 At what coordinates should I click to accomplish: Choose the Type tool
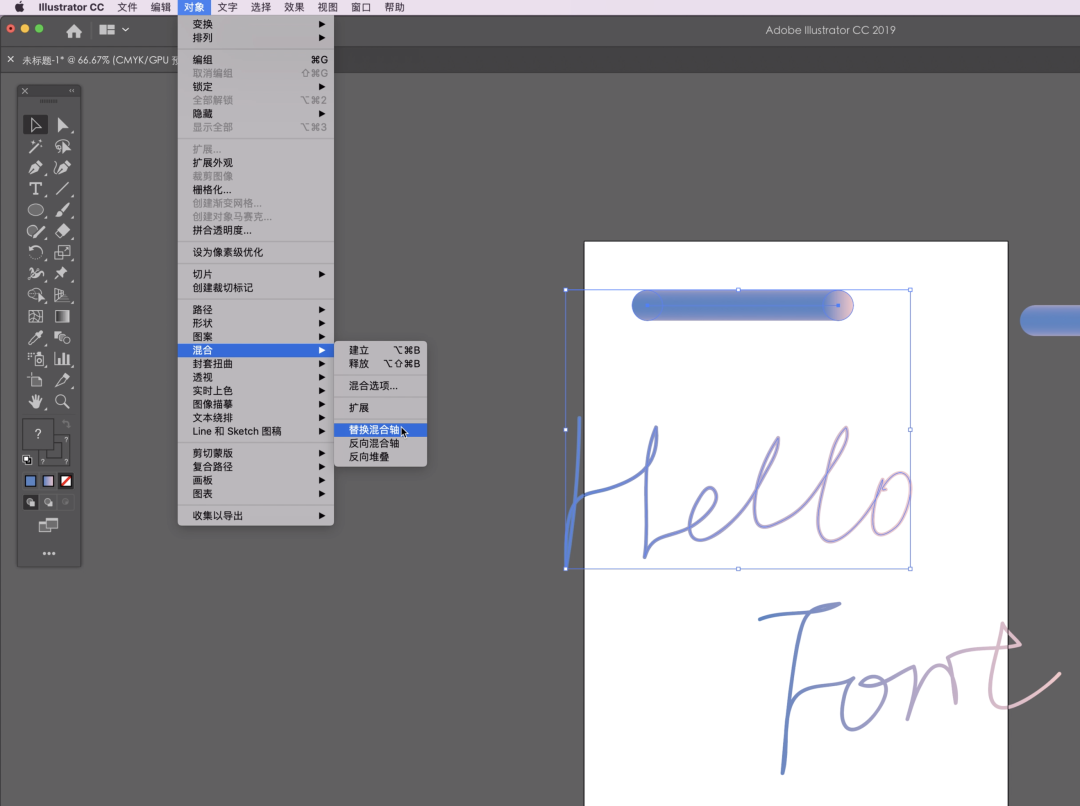[x=36, y=189]
